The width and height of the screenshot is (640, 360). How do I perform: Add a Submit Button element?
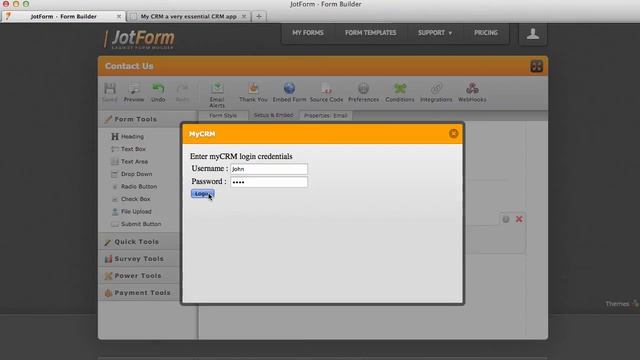pos(136,224)
